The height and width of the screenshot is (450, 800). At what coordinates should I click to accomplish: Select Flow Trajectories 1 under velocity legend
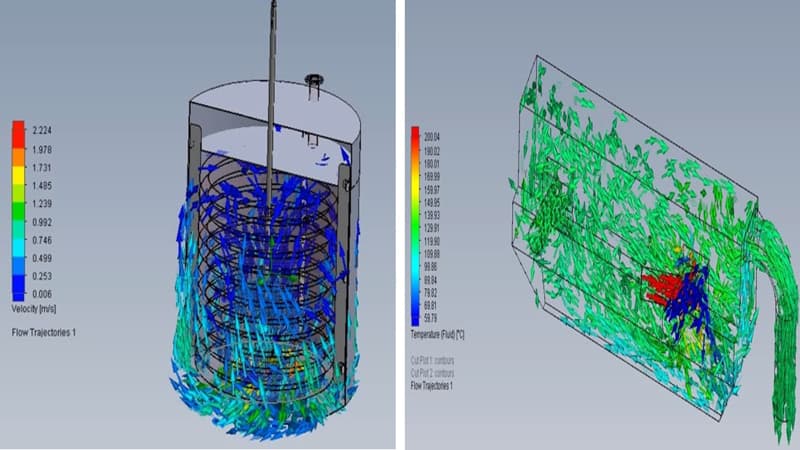click(x=43, y=333)
